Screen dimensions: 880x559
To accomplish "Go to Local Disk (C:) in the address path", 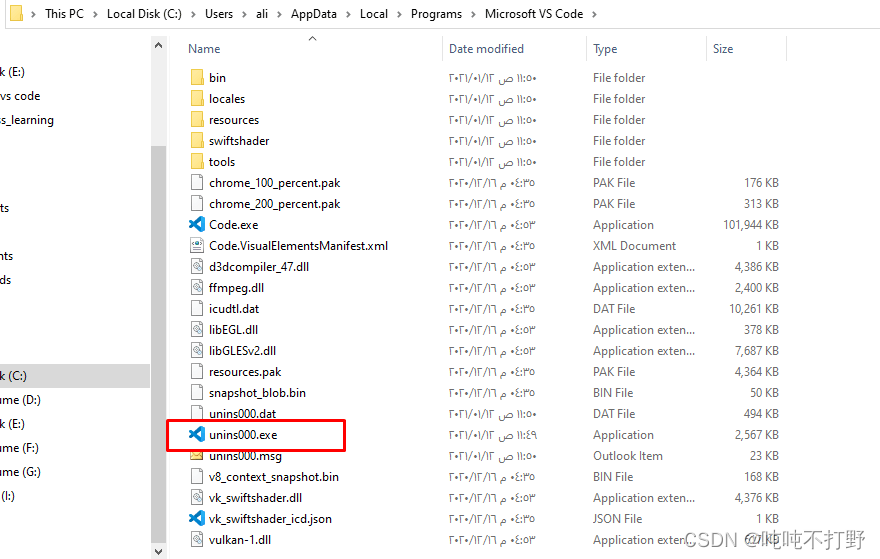I will click(144, 14).
